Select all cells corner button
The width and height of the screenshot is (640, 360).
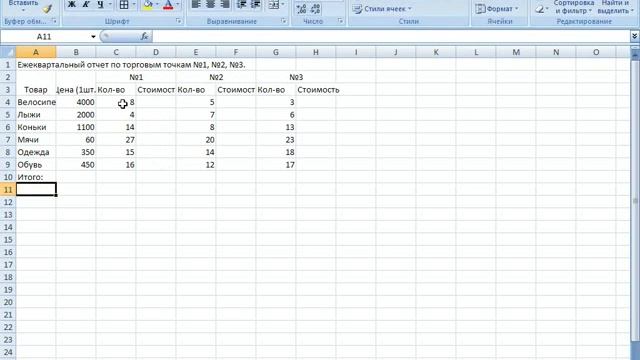(x=8, y=52)
